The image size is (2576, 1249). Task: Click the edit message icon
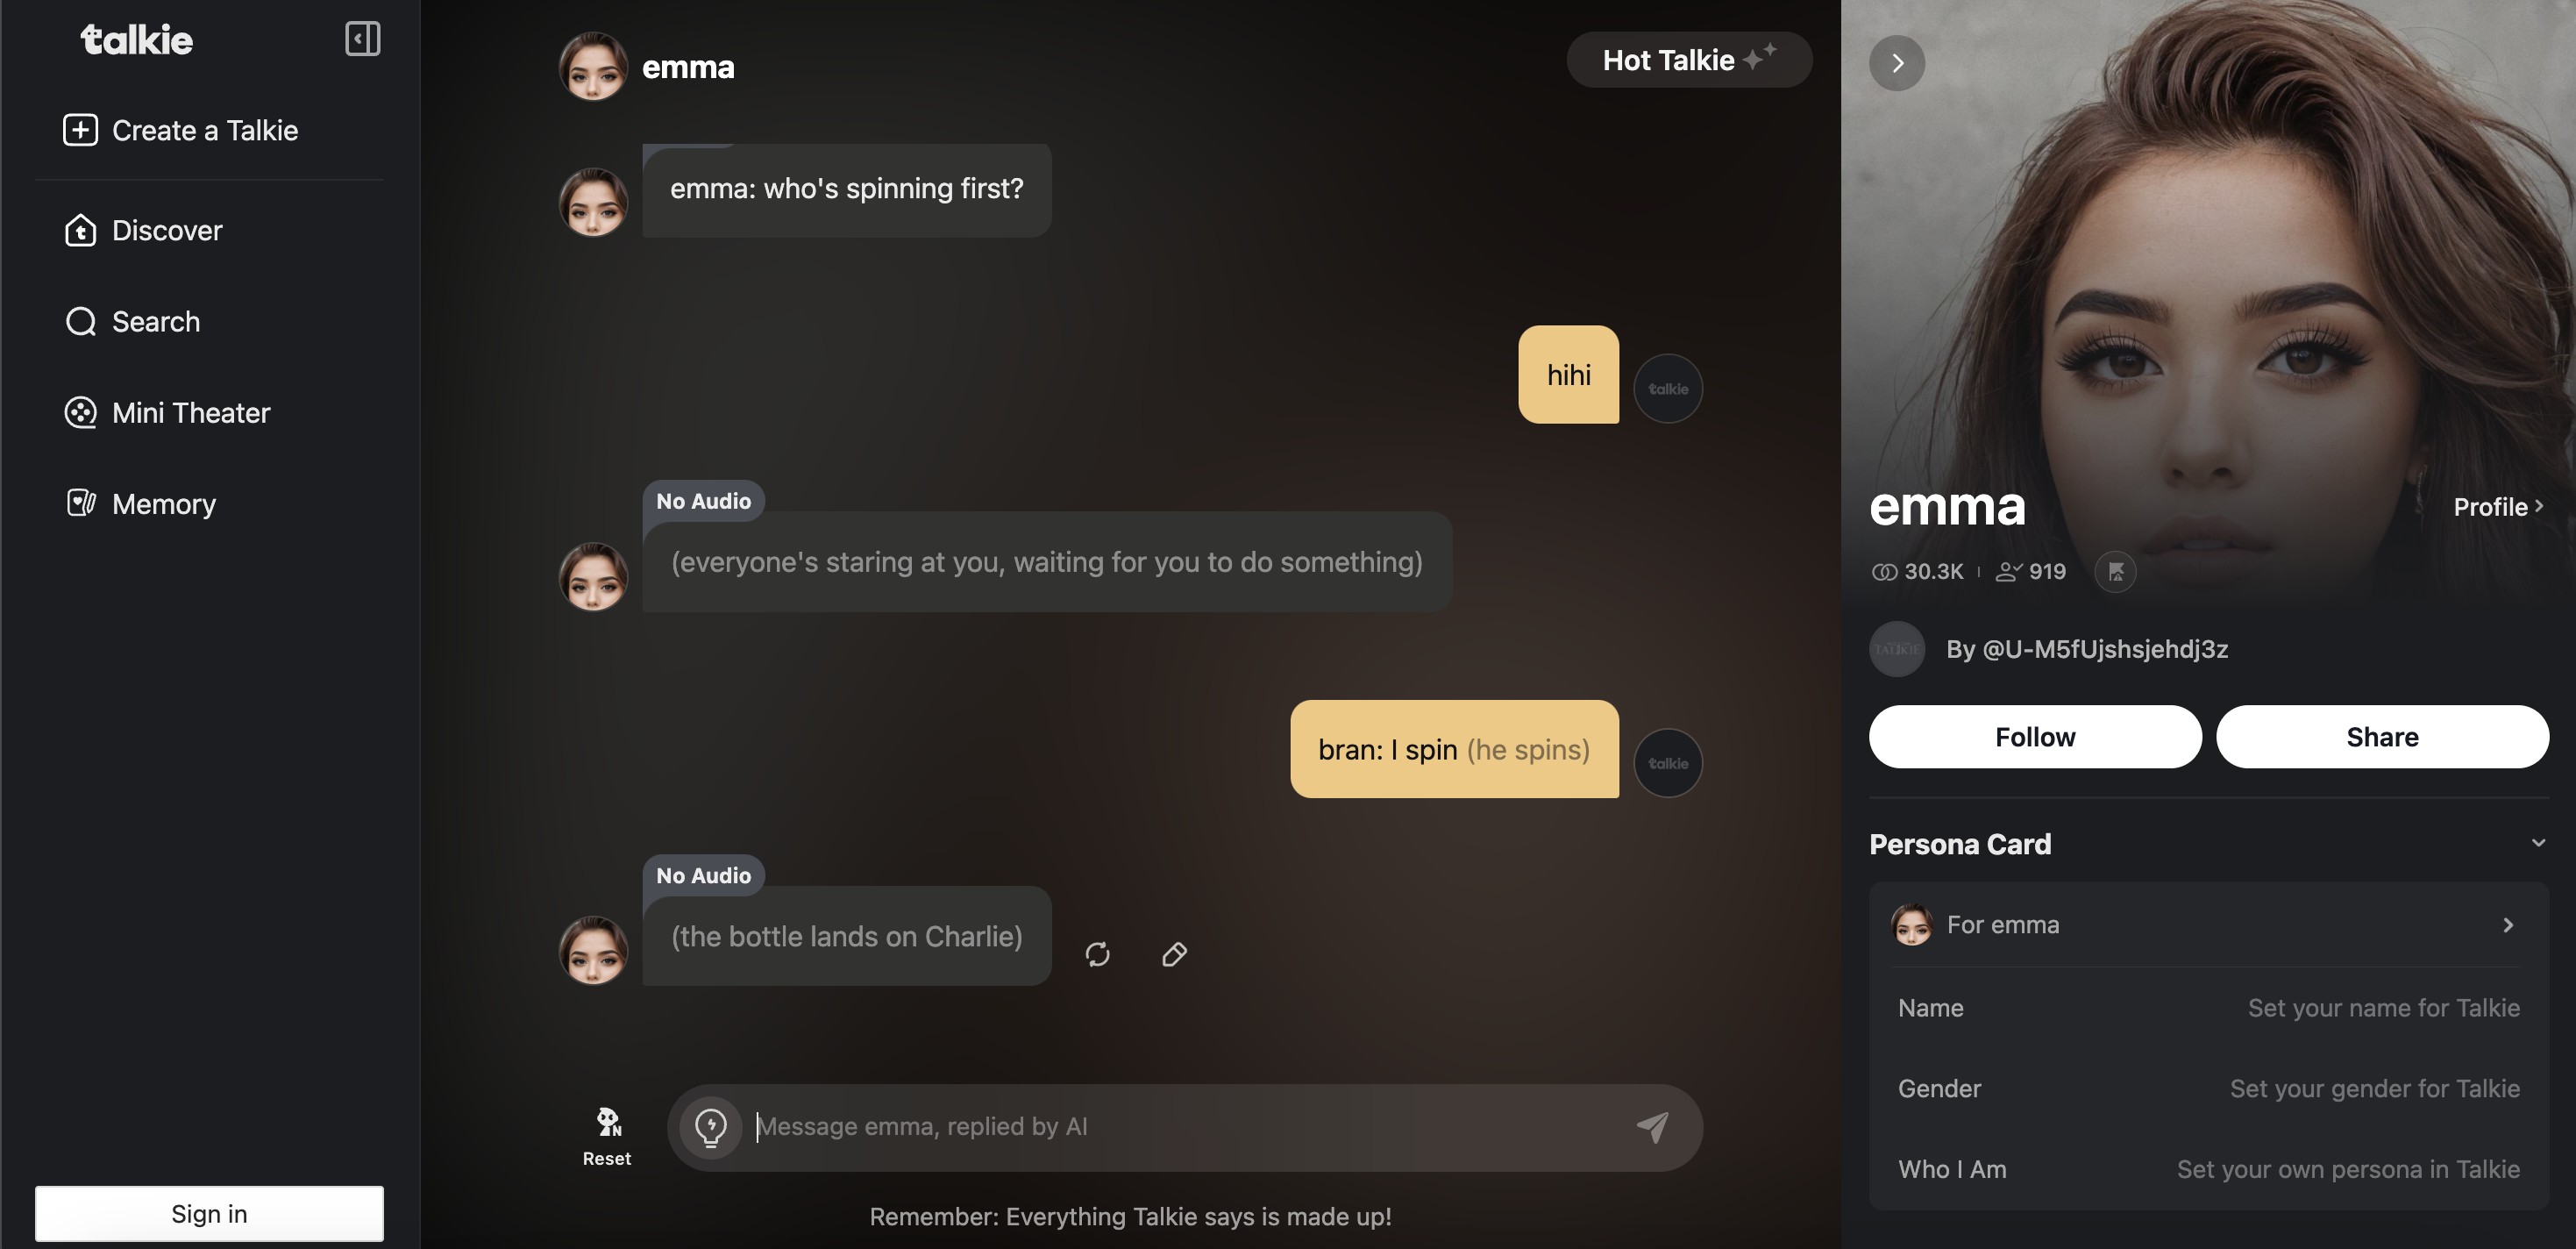(x=1173, y=953)
